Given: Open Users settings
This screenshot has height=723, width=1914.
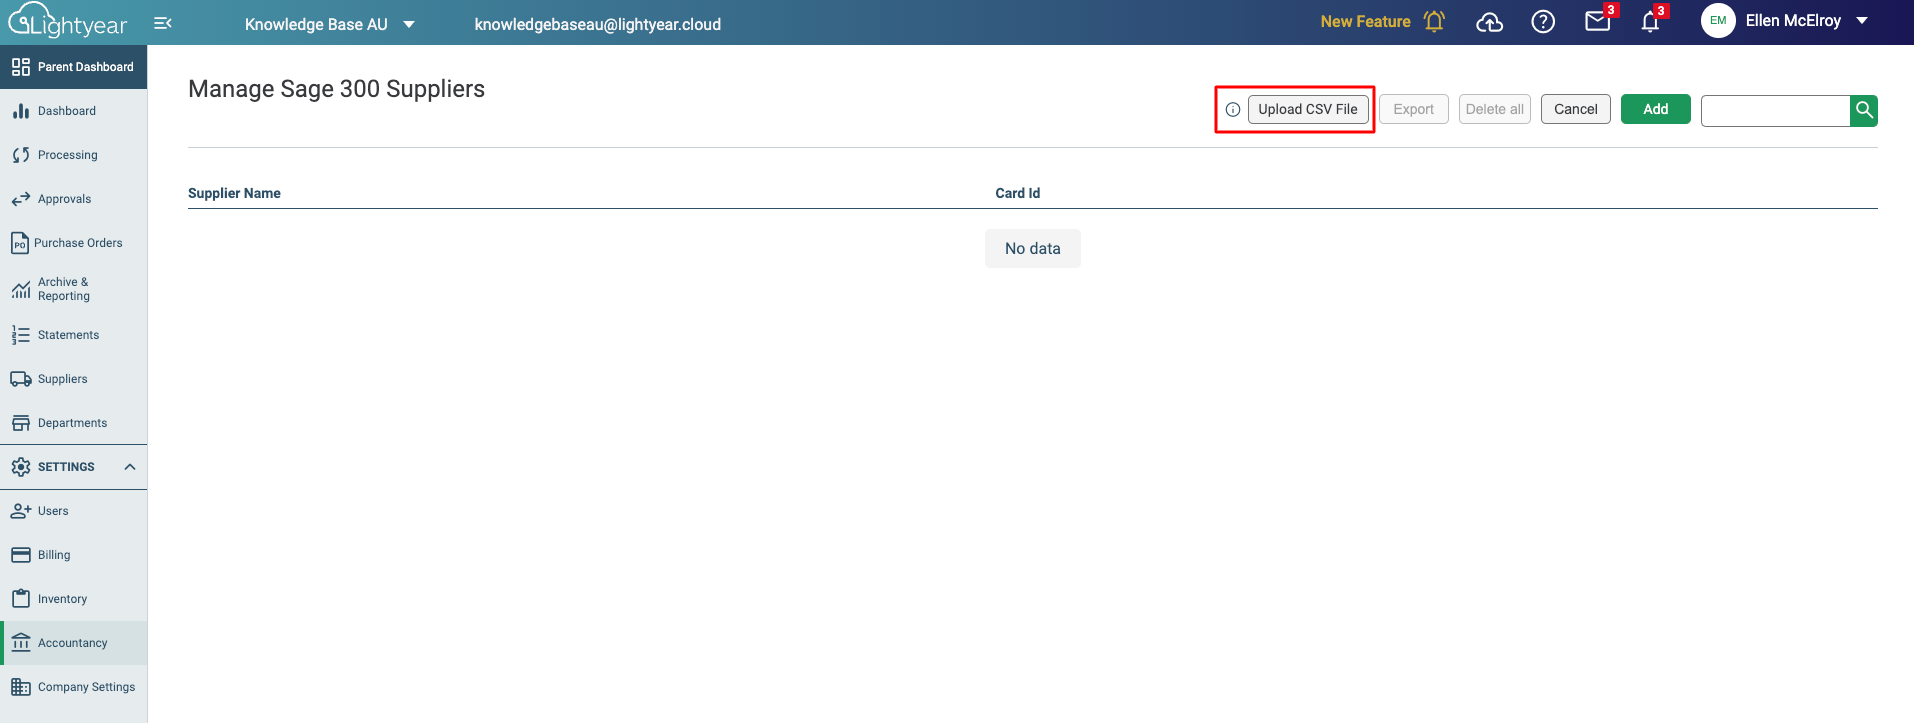Looking at the screenshot, I should (x=73, y=511).
